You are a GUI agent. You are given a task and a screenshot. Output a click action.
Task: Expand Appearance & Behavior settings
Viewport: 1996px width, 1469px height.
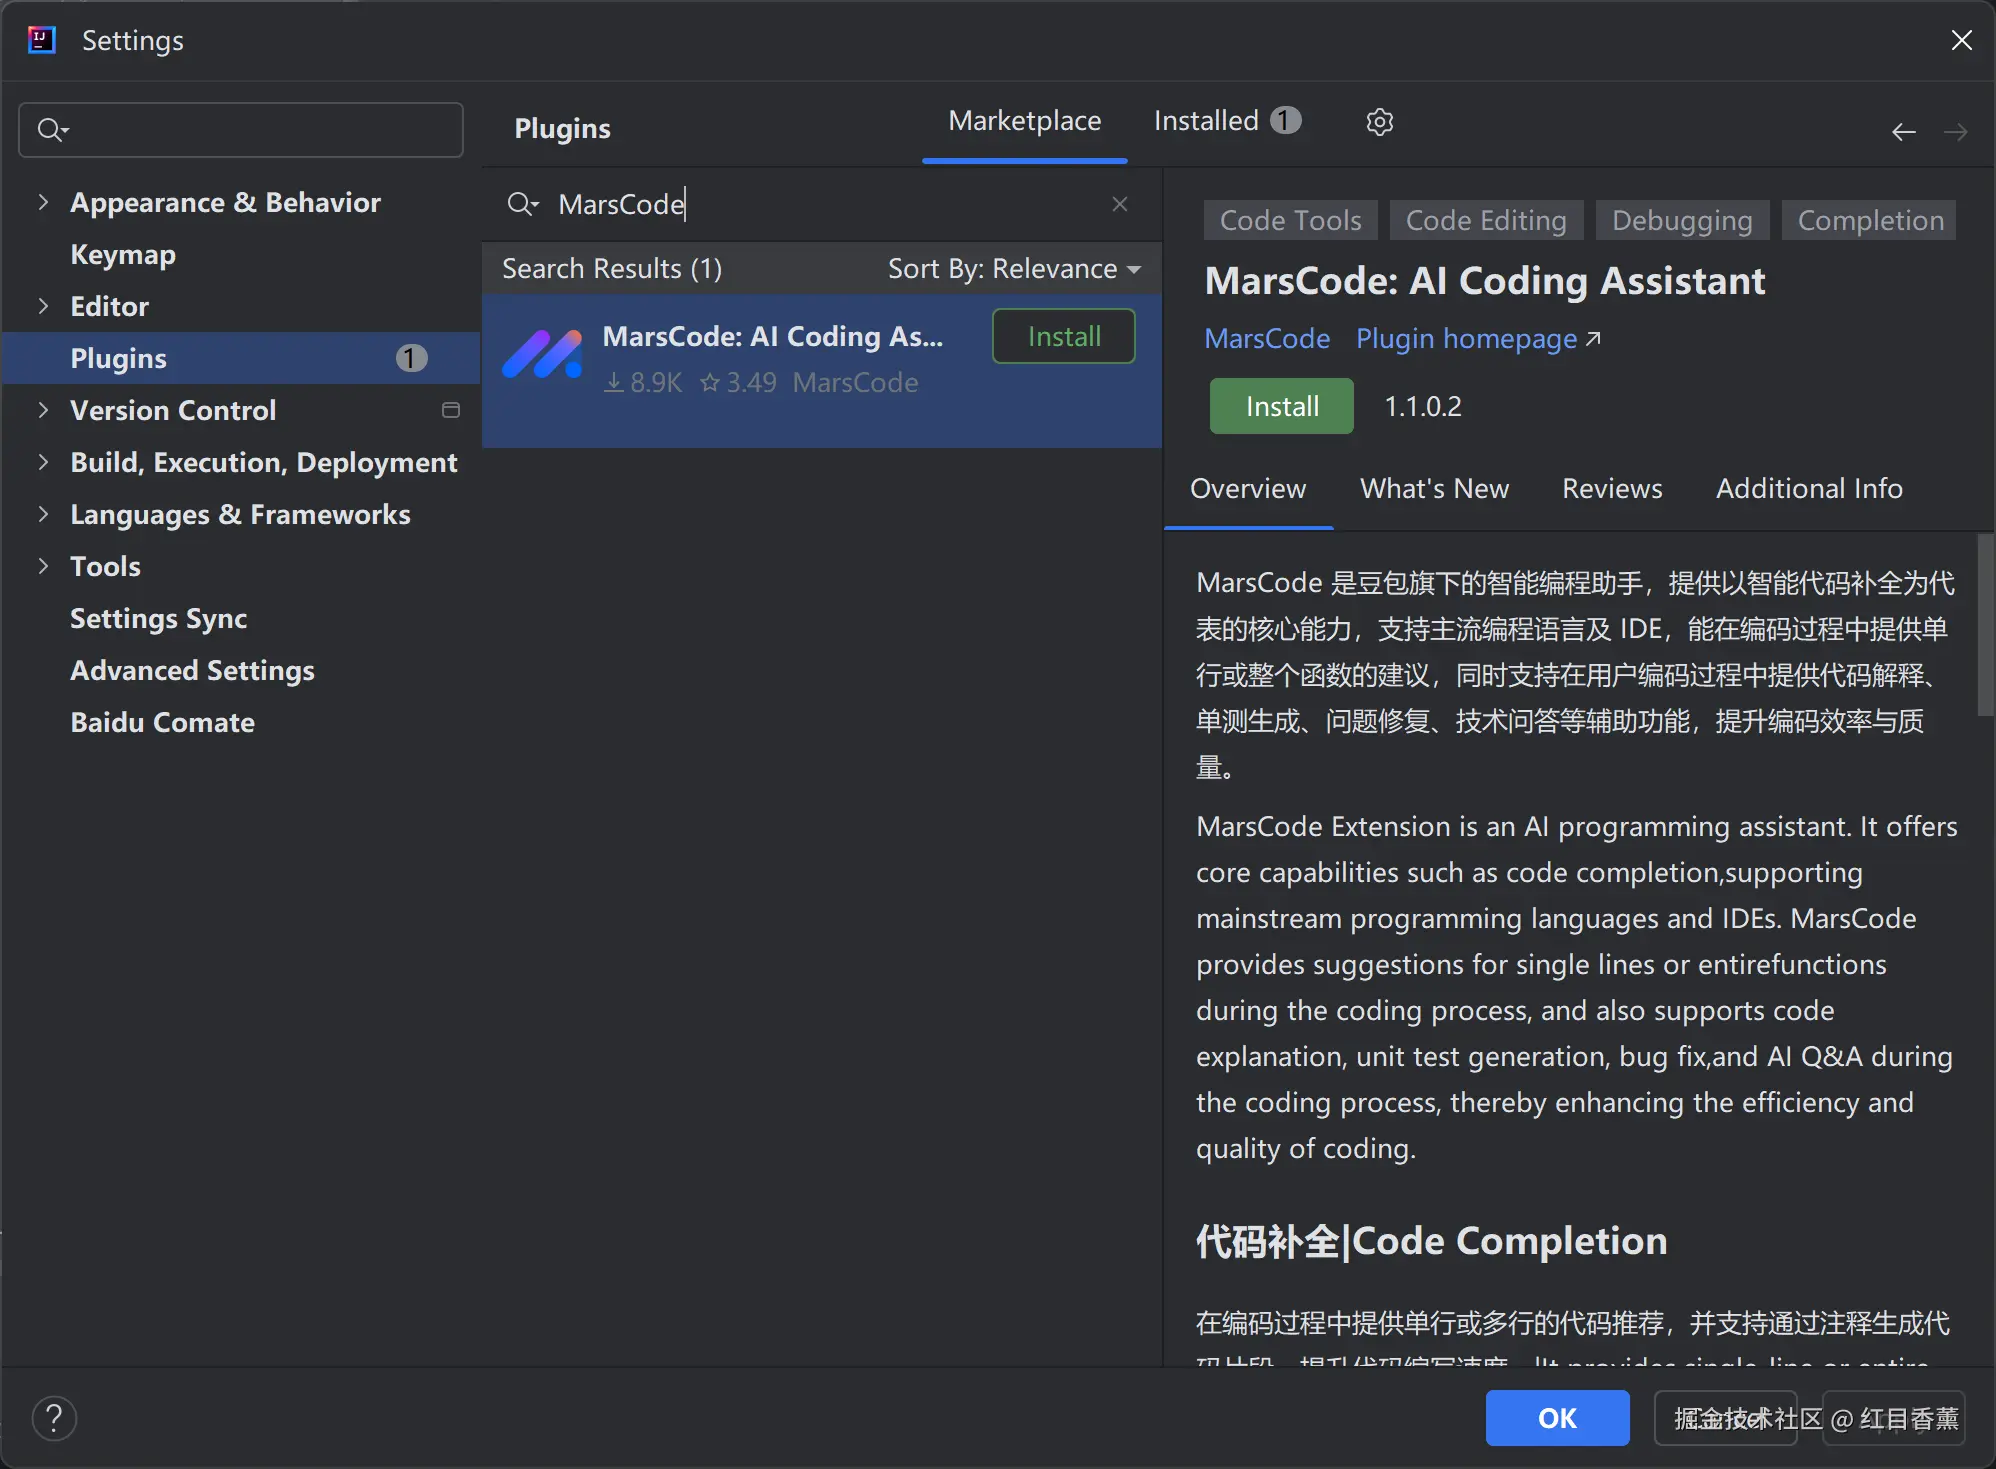click(43, 202)
